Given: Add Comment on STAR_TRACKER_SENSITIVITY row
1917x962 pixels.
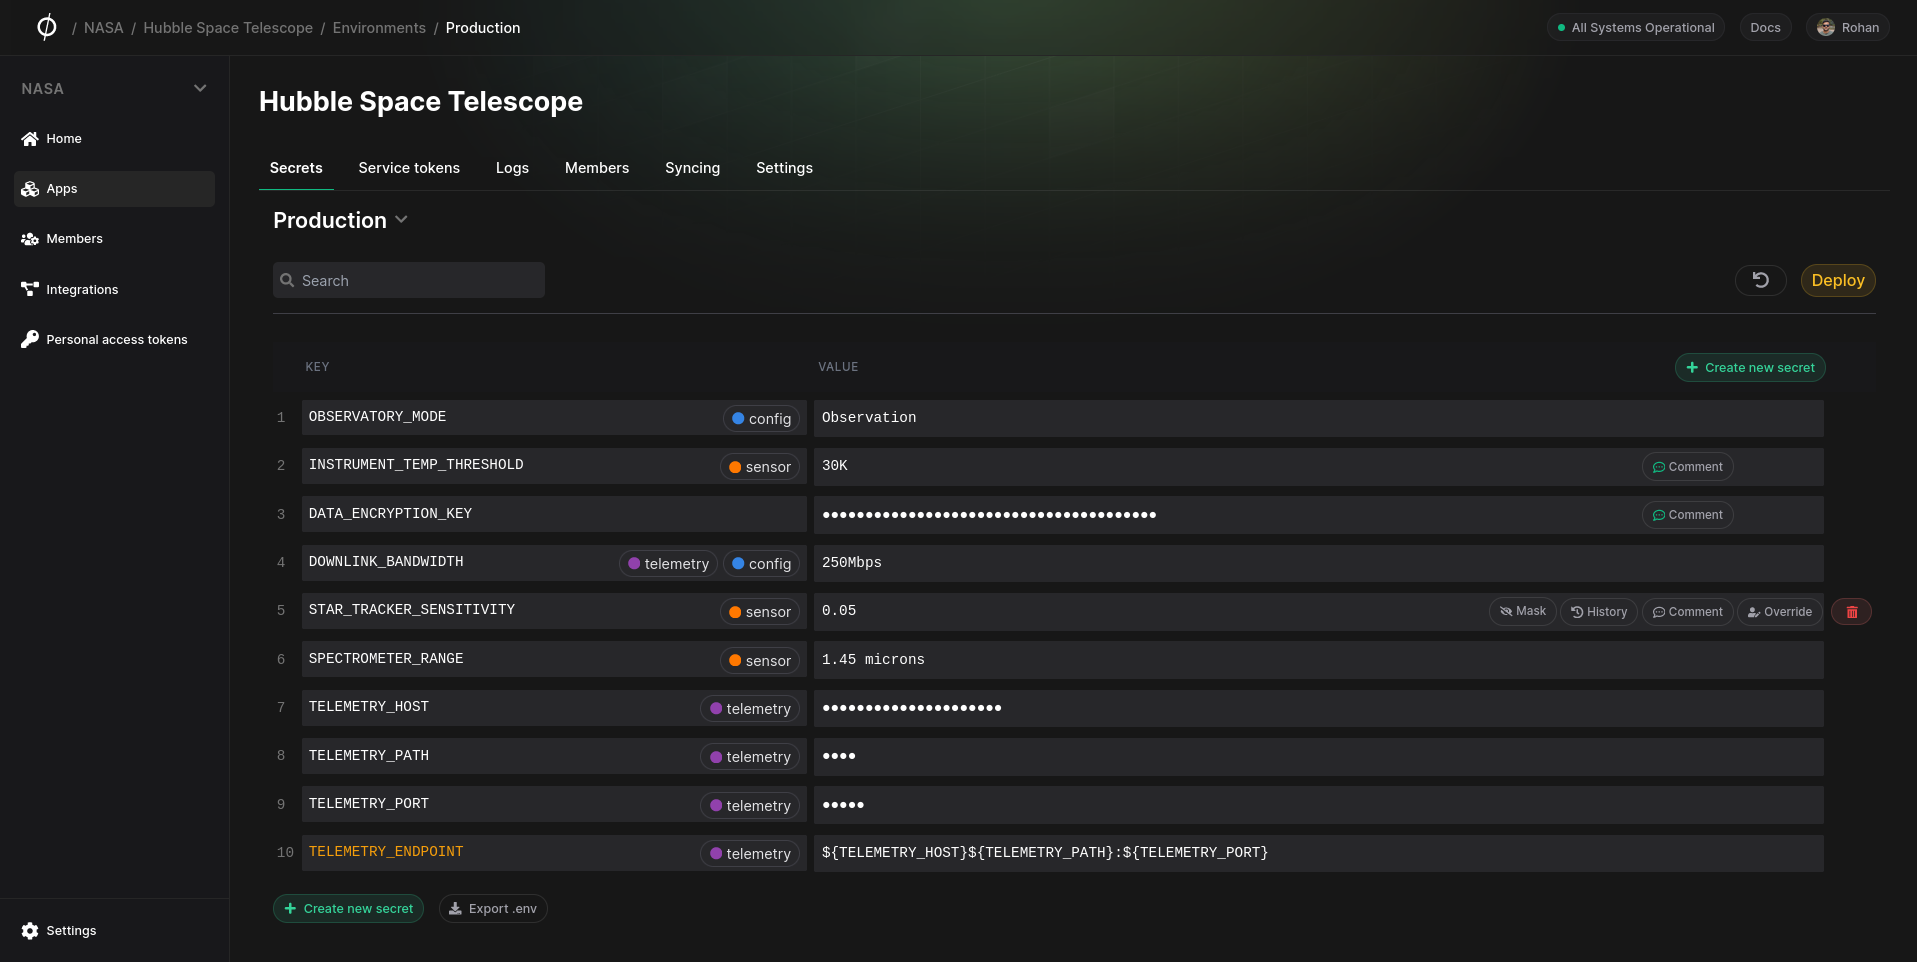Looking at the screenshot, I should coord(1687,612).
